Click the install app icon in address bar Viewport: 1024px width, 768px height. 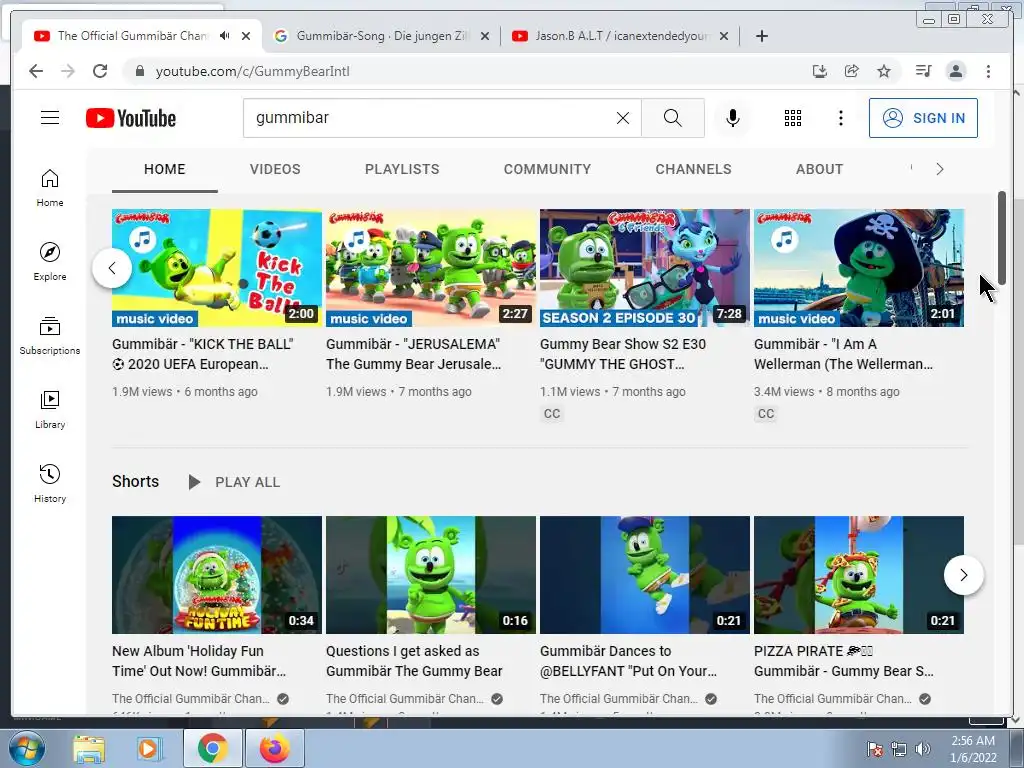coord(820,71)
